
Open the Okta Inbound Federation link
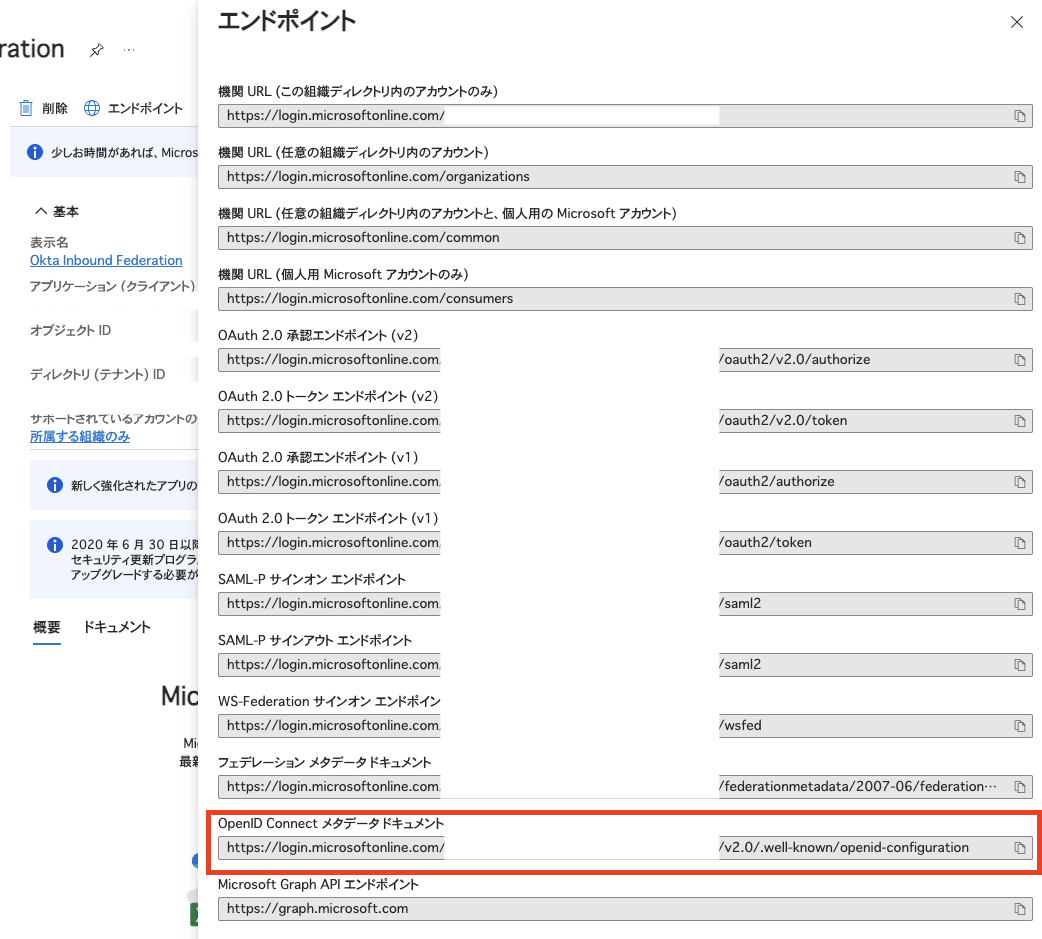[106, 260]
